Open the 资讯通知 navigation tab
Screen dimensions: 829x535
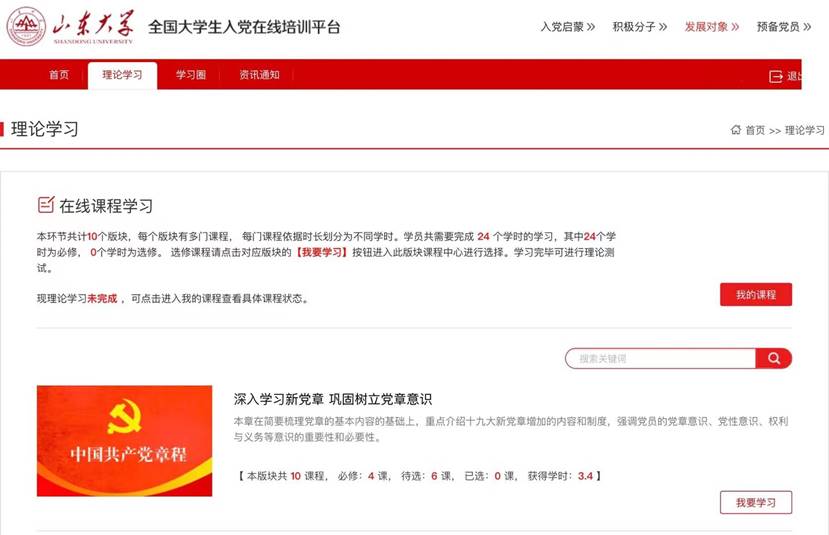(259, 76)
